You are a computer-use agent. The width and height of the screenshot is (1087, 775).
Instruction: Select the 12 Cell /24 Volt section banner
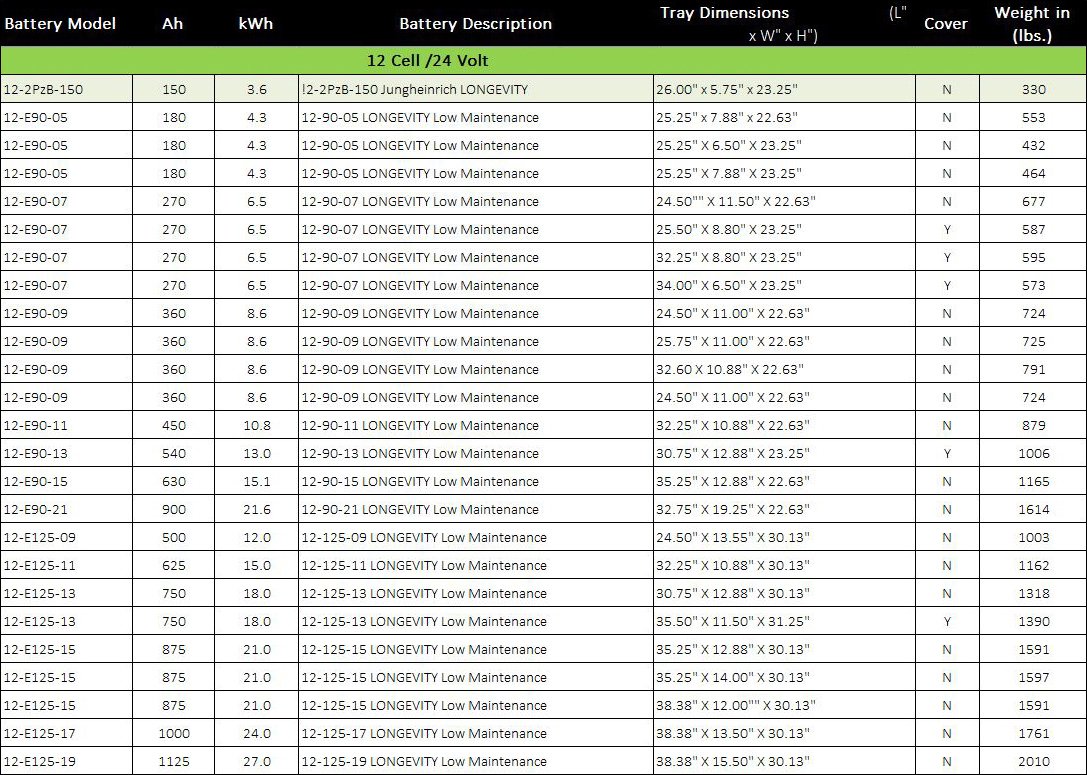428,60
